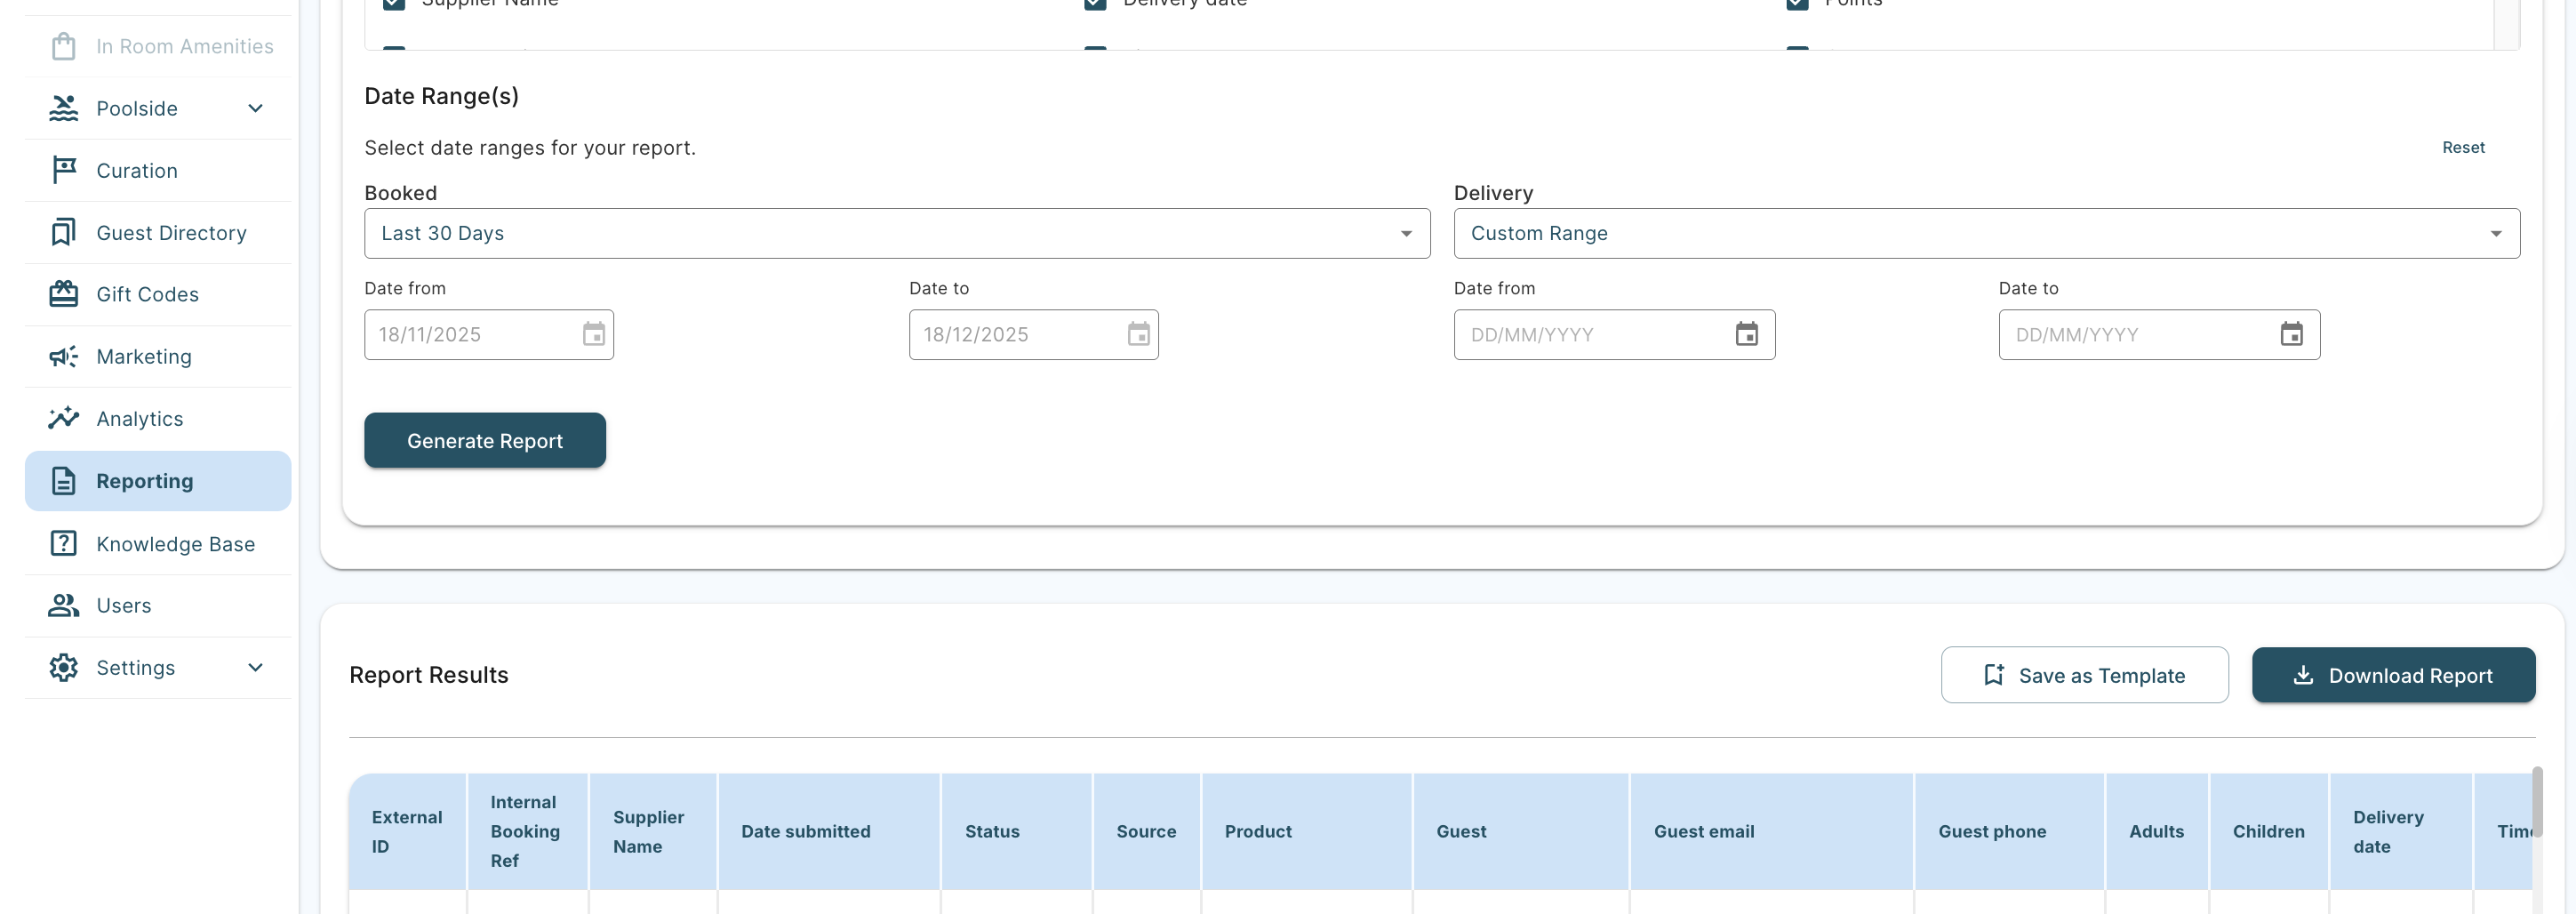Open Analytics via its chart icon
Screen dimensions: 2576x914
(64, 418)
